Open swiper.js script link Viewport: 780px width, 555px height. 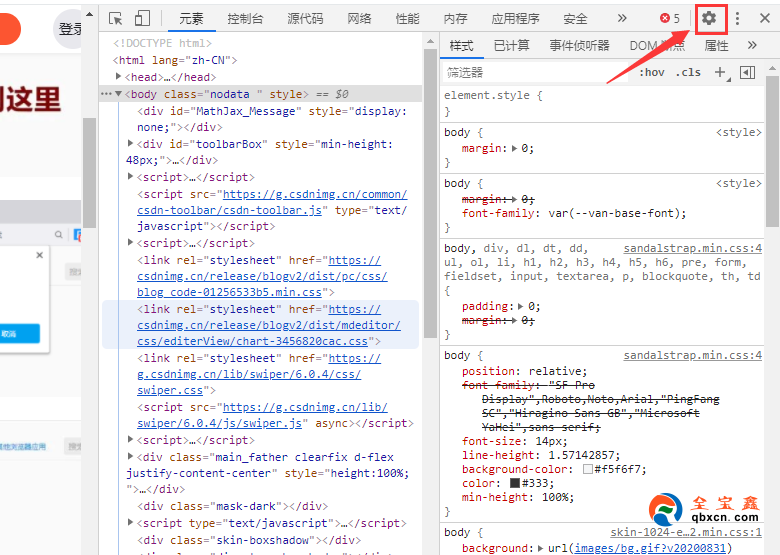point(262,415)
